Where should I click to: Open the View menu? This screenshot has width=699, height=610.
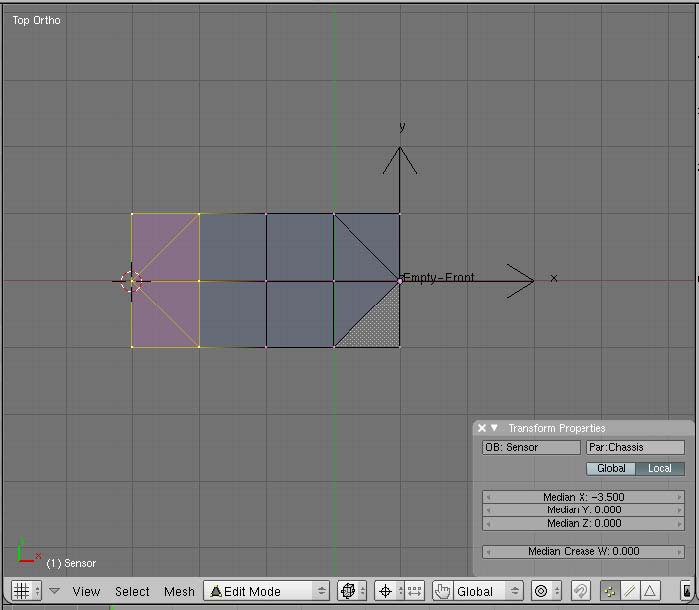[x=86, y=591]
